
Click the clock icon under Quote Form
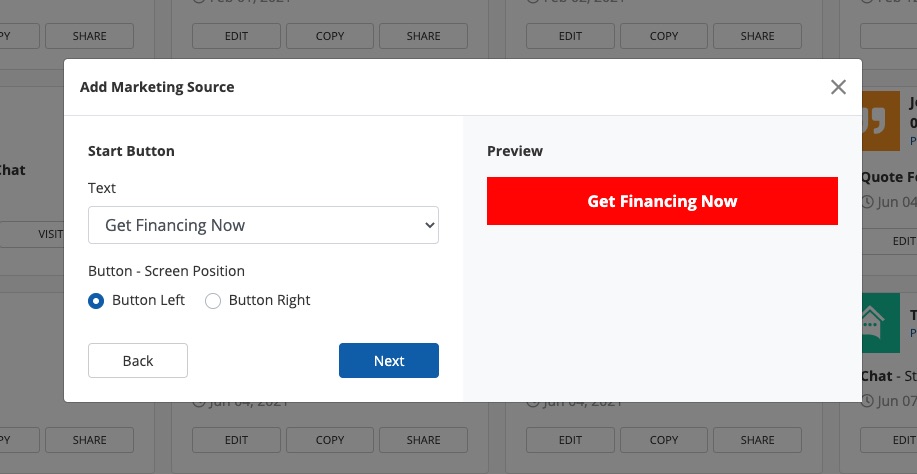click(867, 202)
